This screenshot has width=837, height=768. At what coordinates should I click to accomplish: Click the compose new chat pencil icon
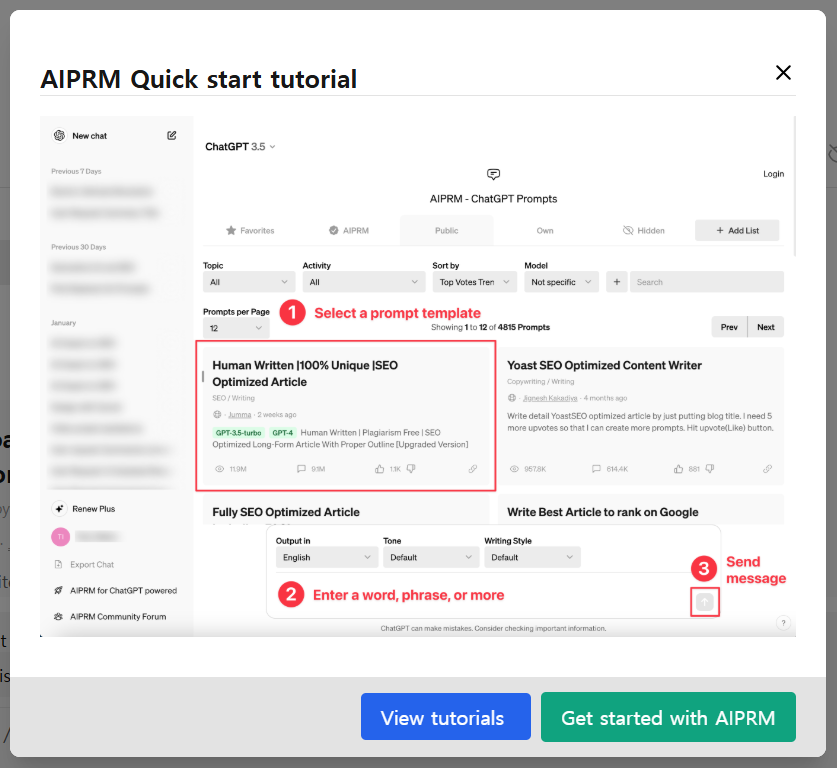pos(171,136)
